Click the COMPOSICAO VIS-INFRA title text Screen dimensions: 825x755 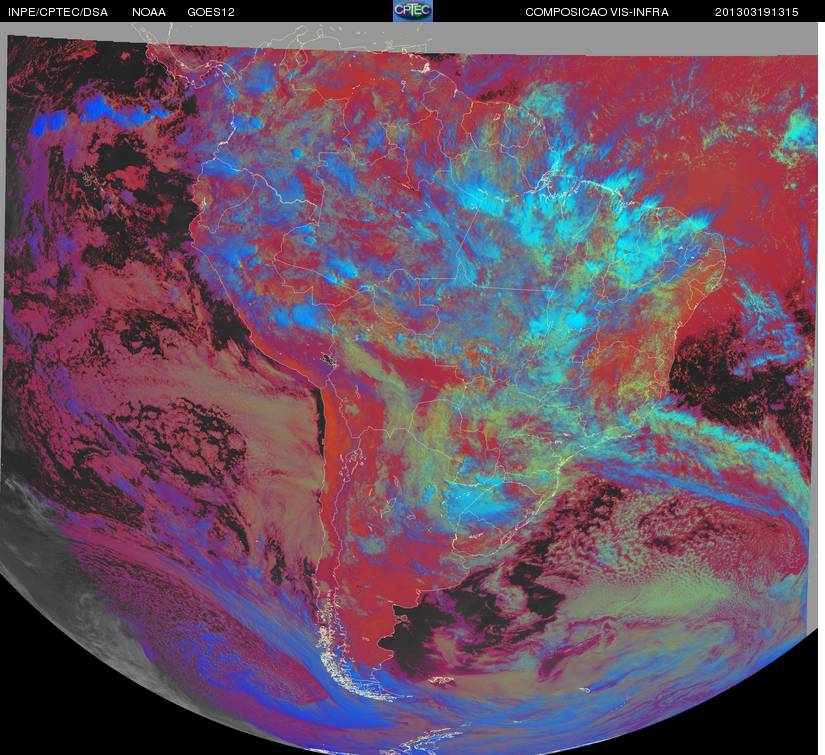pos(597,12)
